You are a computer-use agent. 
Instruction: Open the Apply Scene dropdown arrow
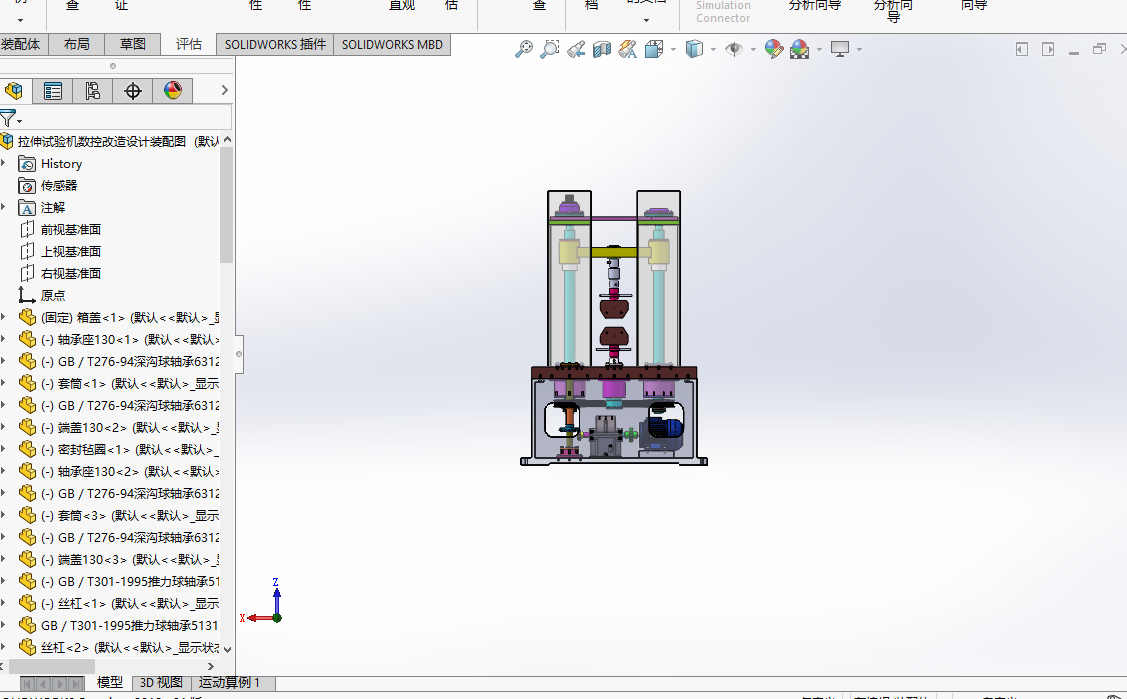[819, 50]
